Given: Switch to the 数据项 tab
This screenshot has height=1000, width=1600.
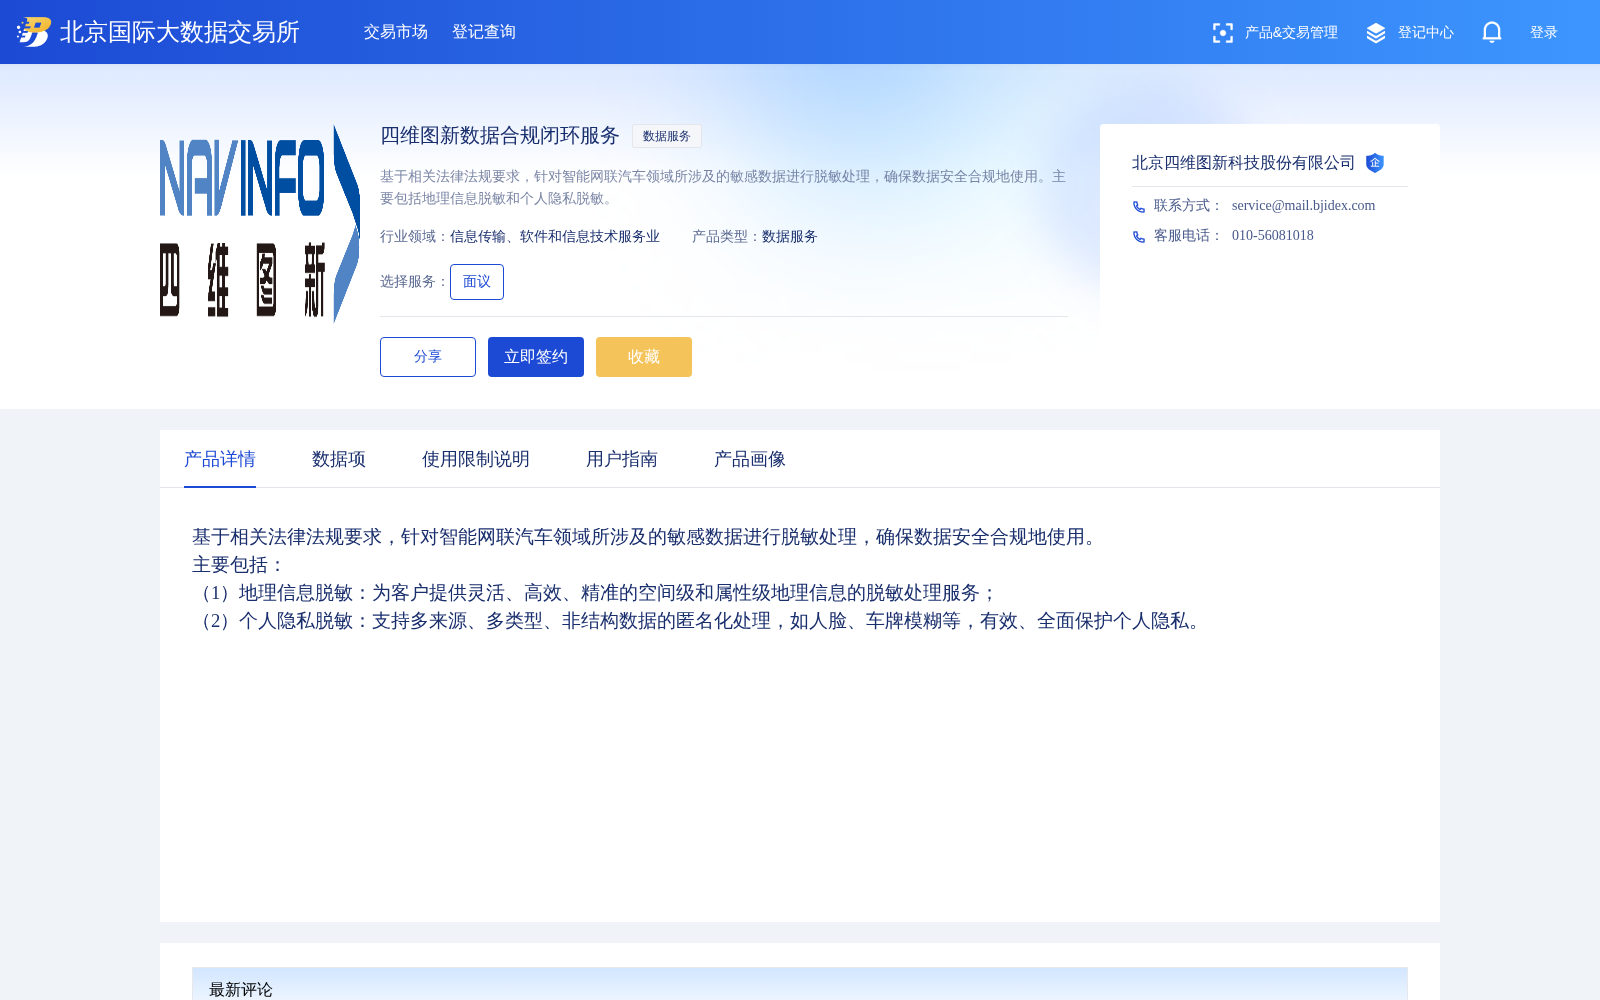Looking at the screenshot, I should pos(339,459).
